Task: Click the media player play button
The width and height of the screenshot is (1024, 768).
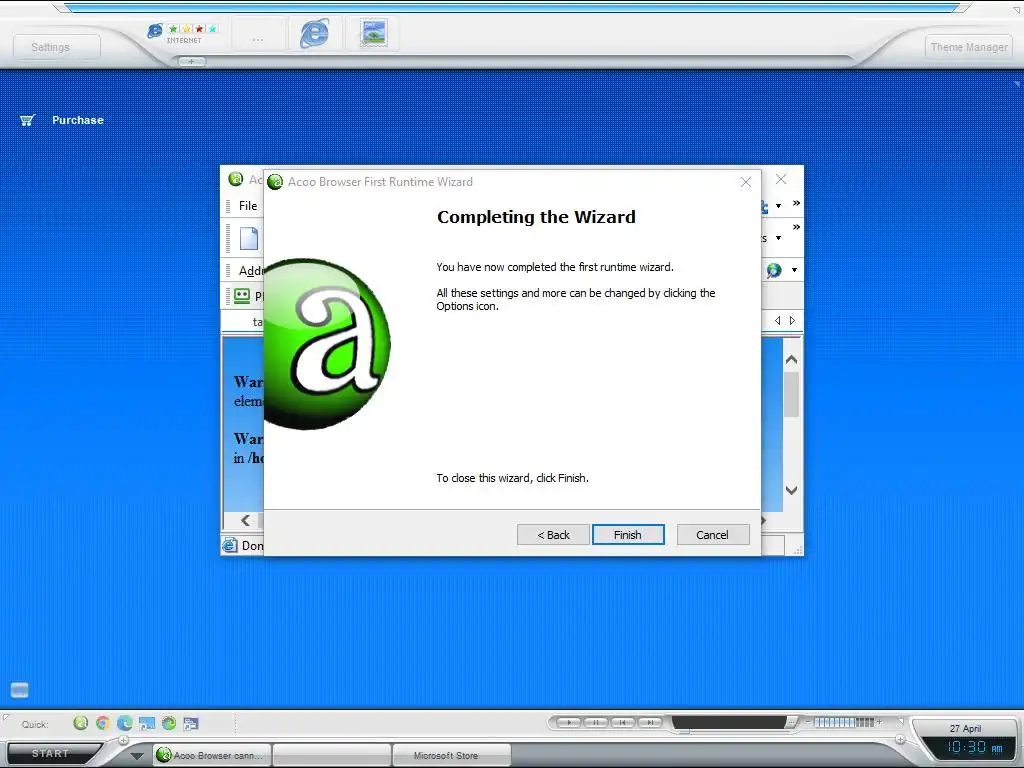Action: pyautogui.click(x=569, y=722)
